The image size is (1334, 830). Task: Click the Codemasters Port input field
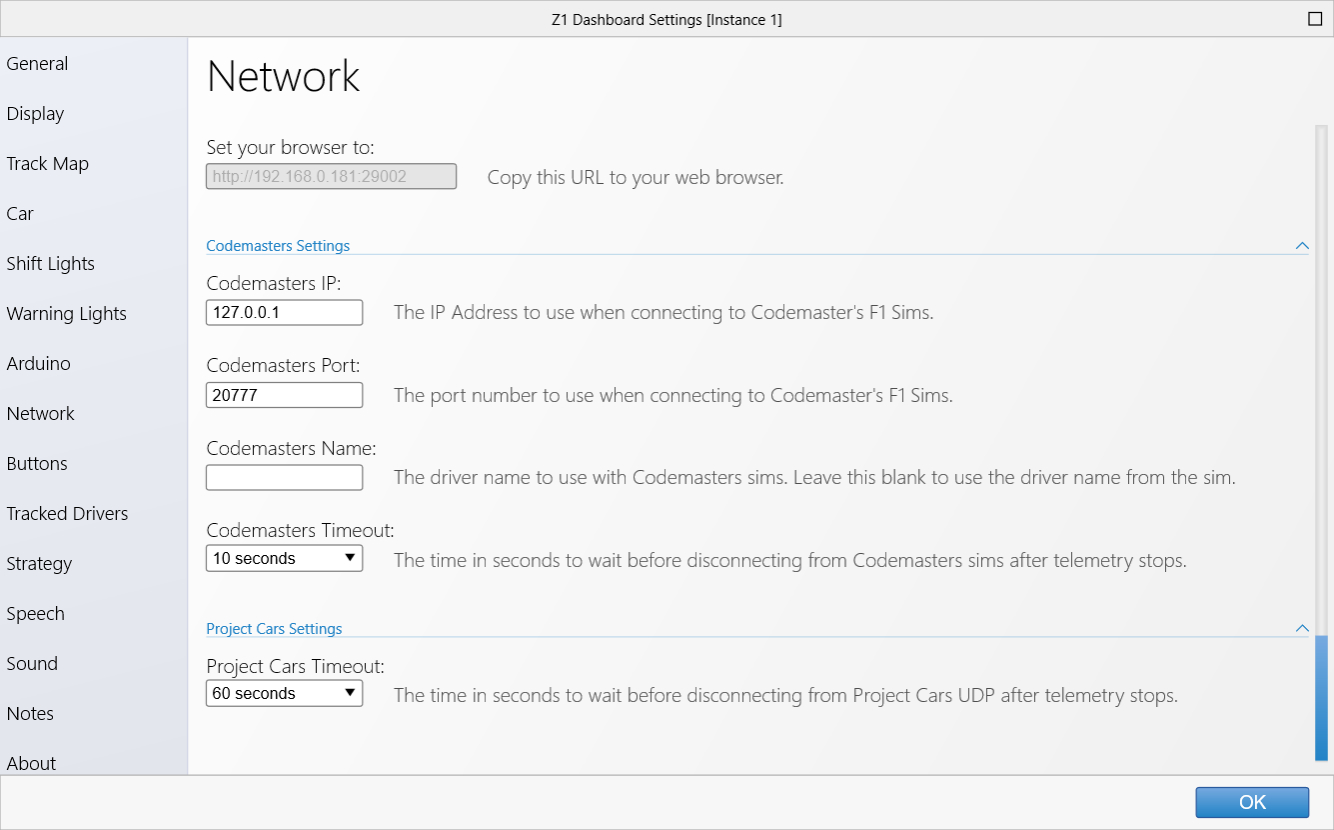(x=284, y=395)
